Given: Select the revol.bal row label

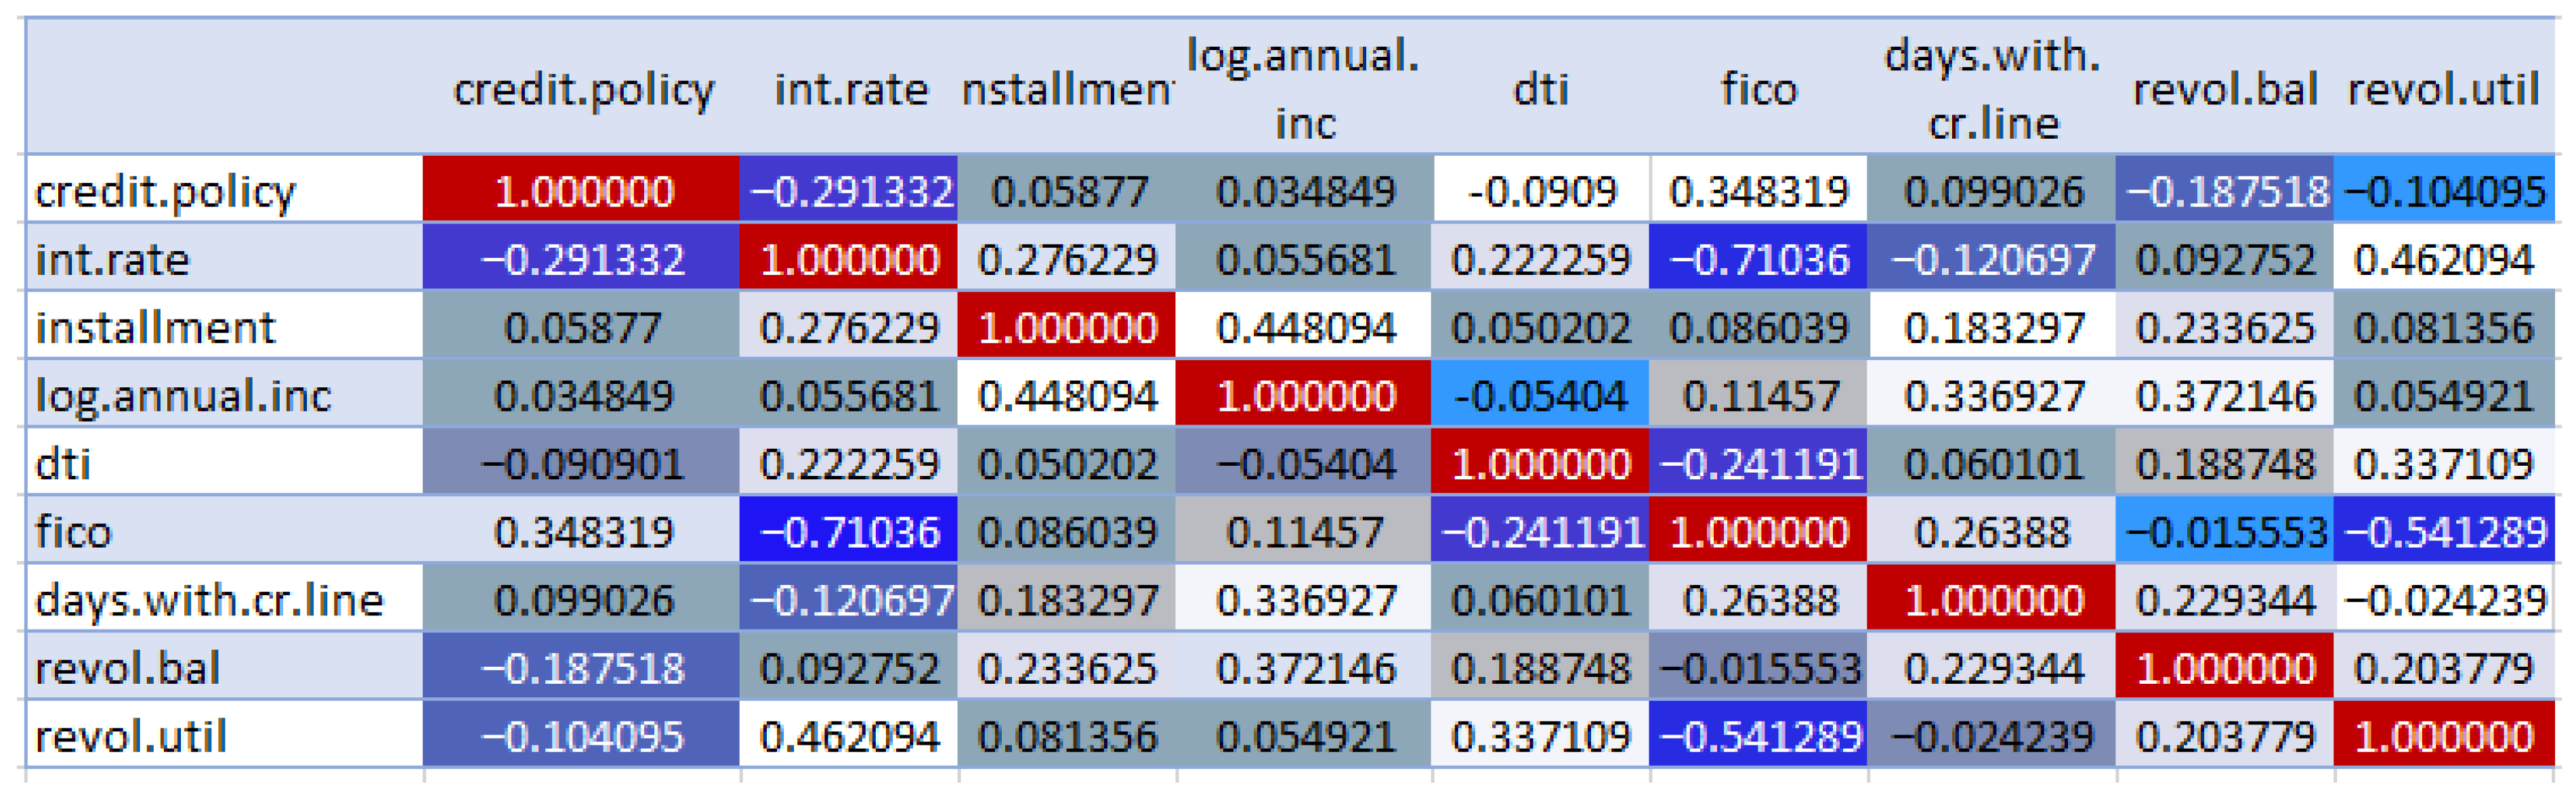Looking at the screenshot, I should 127,668.
